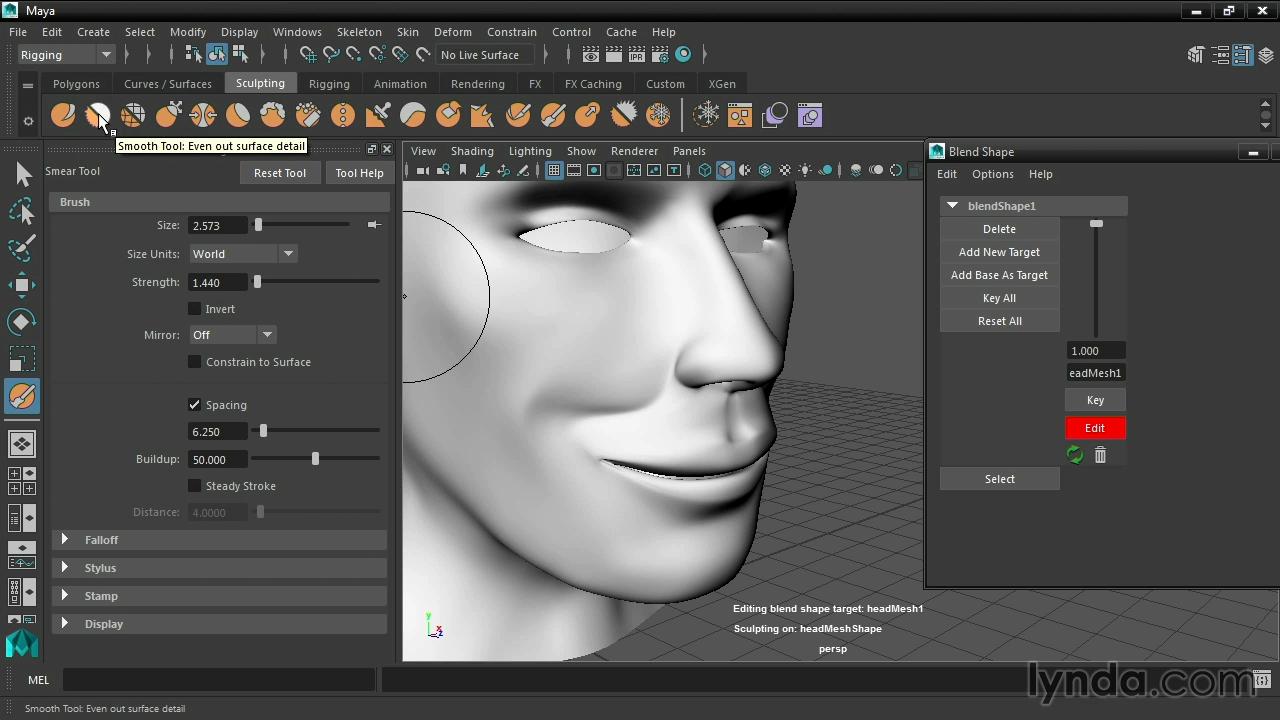Choose the Paint Selection tool in the toolbox
Image resolution: width=1280 pixels, height=720 pixels.
click(x=22, y=248)
